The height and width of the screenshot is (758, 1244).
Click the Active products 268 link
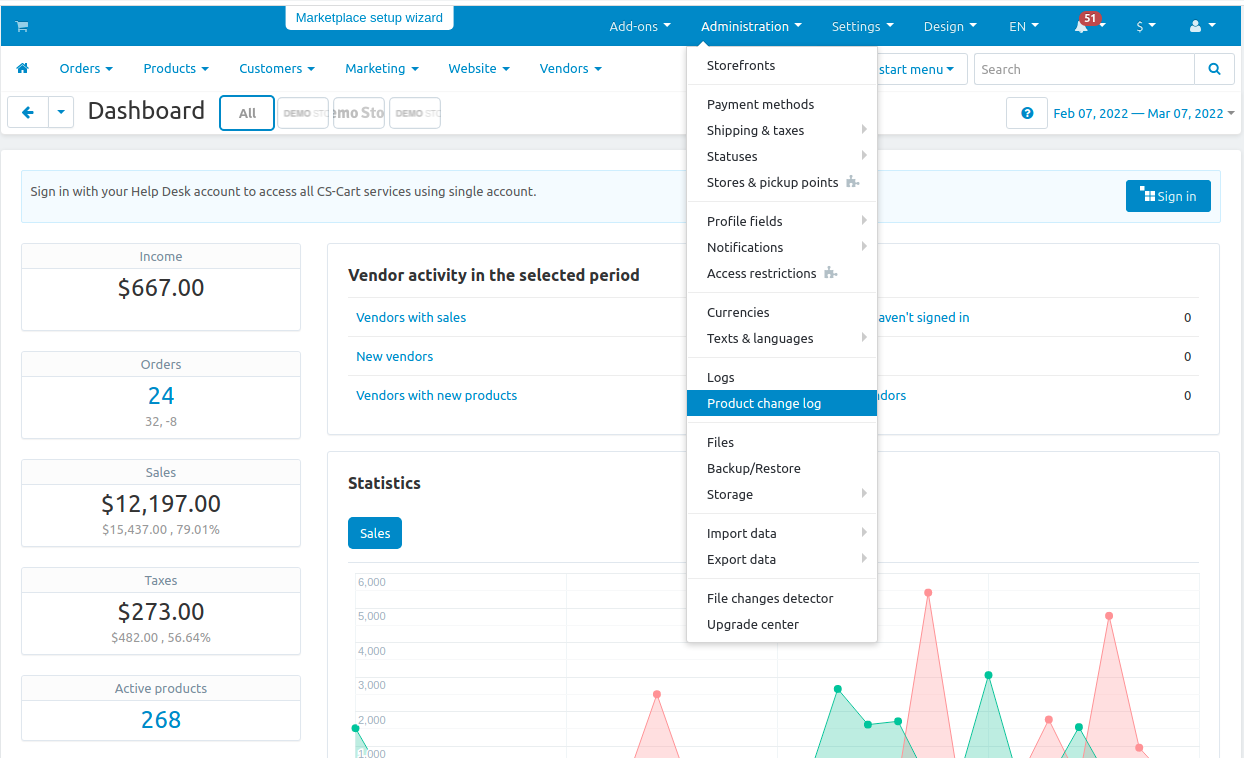coord(161,720)
